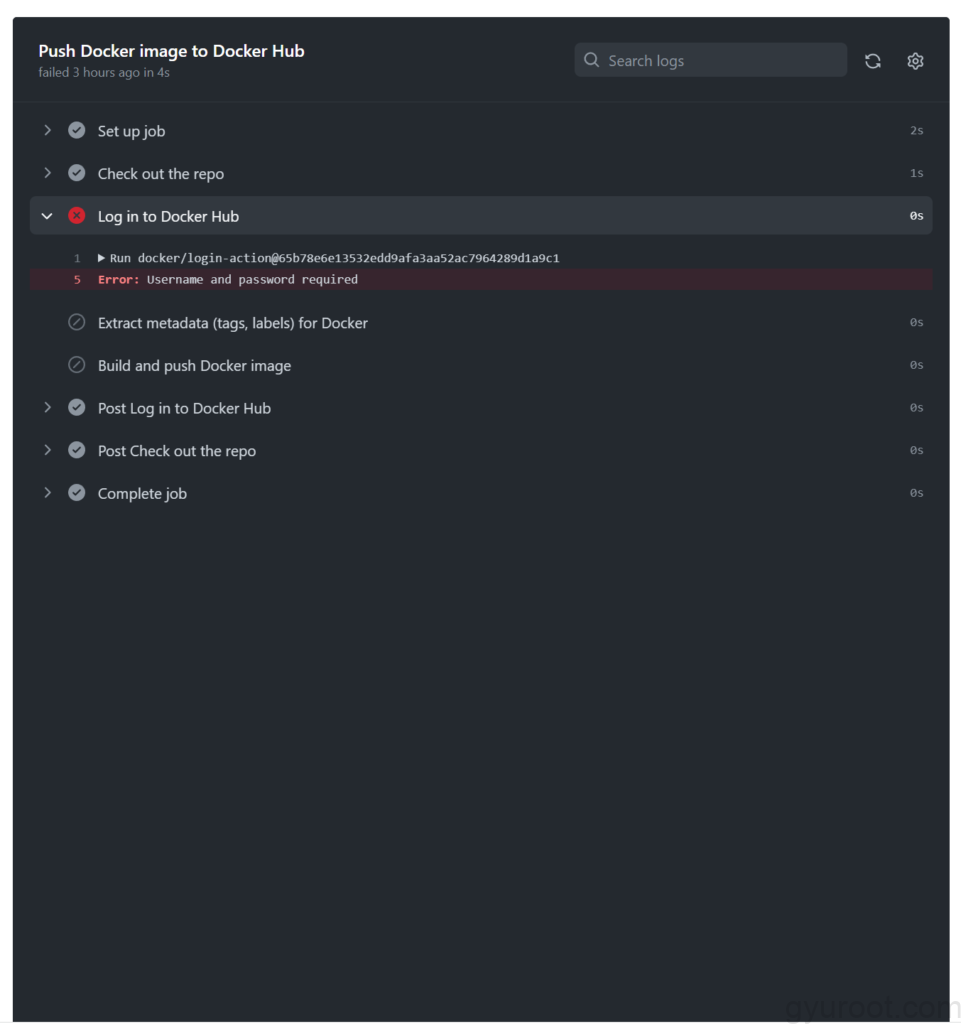Select the Build and push Docker image step
Screen dimensions: 961x1024
(x=194, y=366)
